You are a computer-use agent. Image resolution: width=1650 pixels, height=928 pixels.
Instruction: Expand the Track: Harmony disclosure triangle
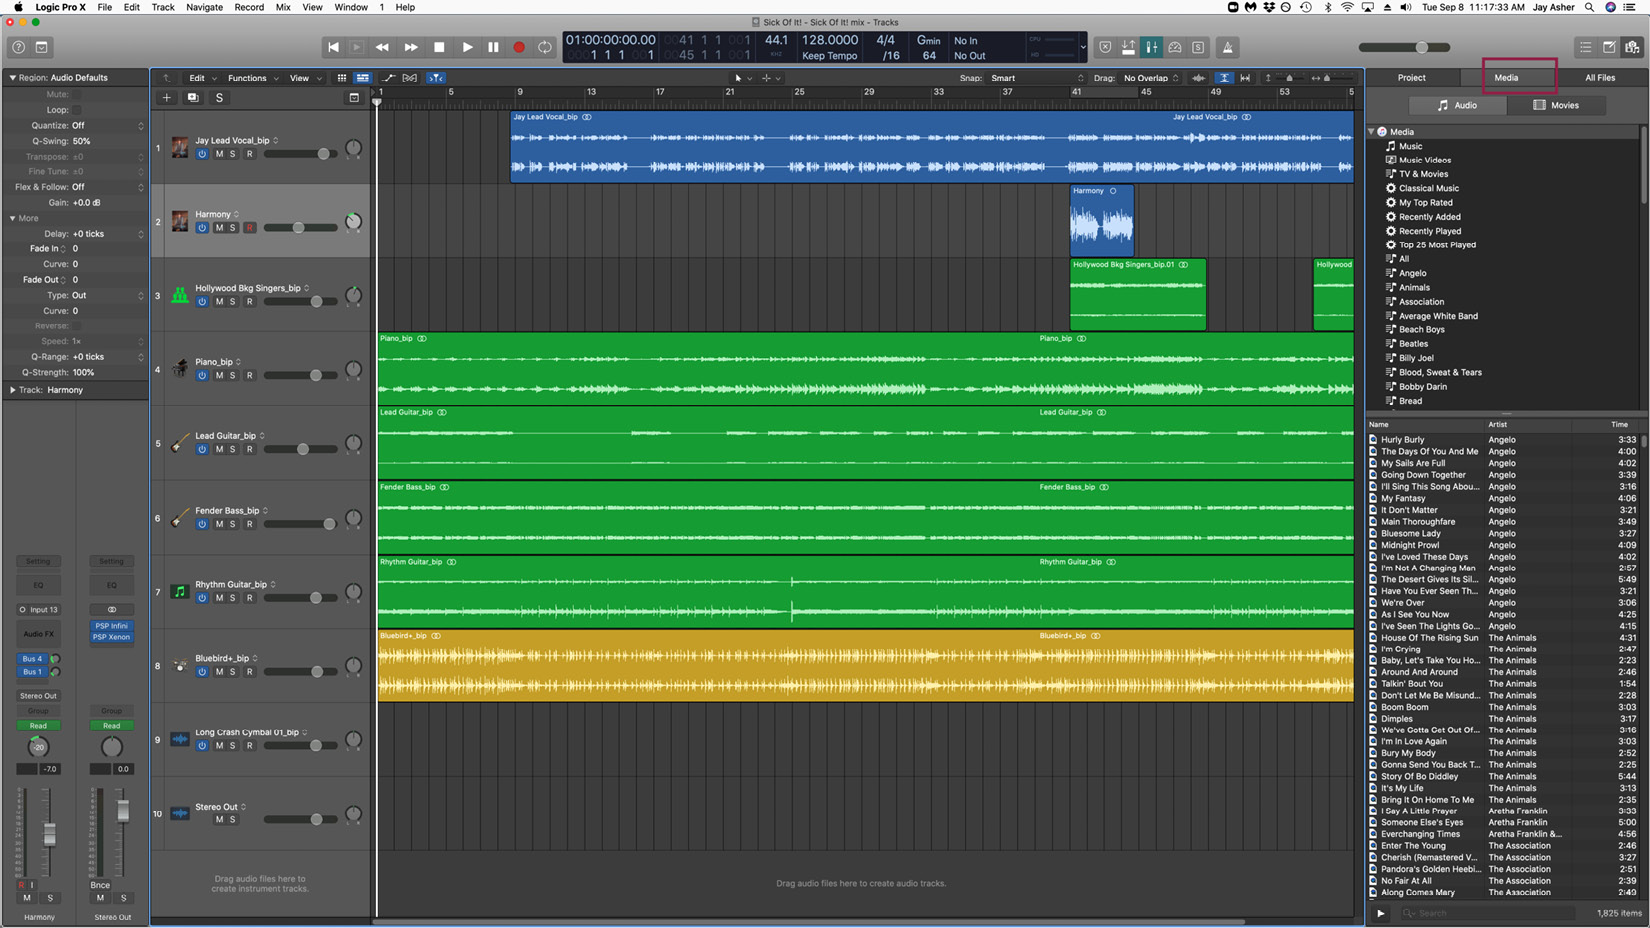pyautogui.click(x=12, y=390)
